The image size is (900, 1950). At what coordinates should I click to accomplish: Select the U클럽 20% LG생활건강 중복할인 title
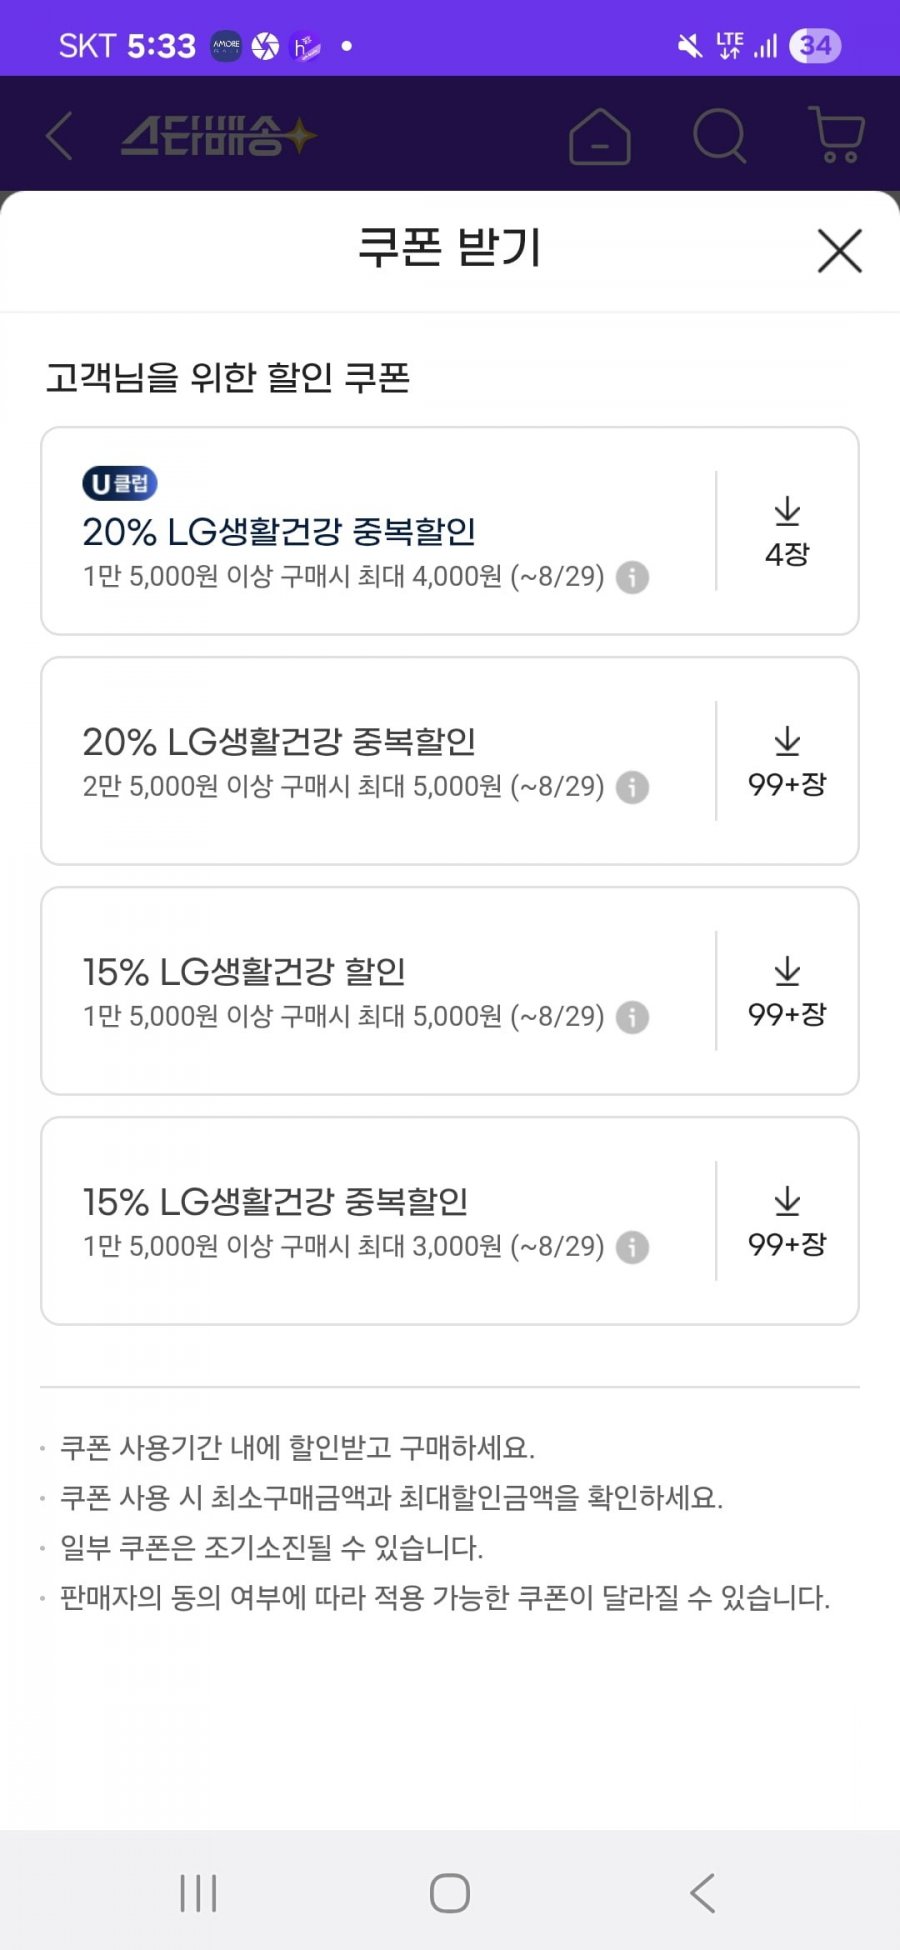tap(279, 531)
